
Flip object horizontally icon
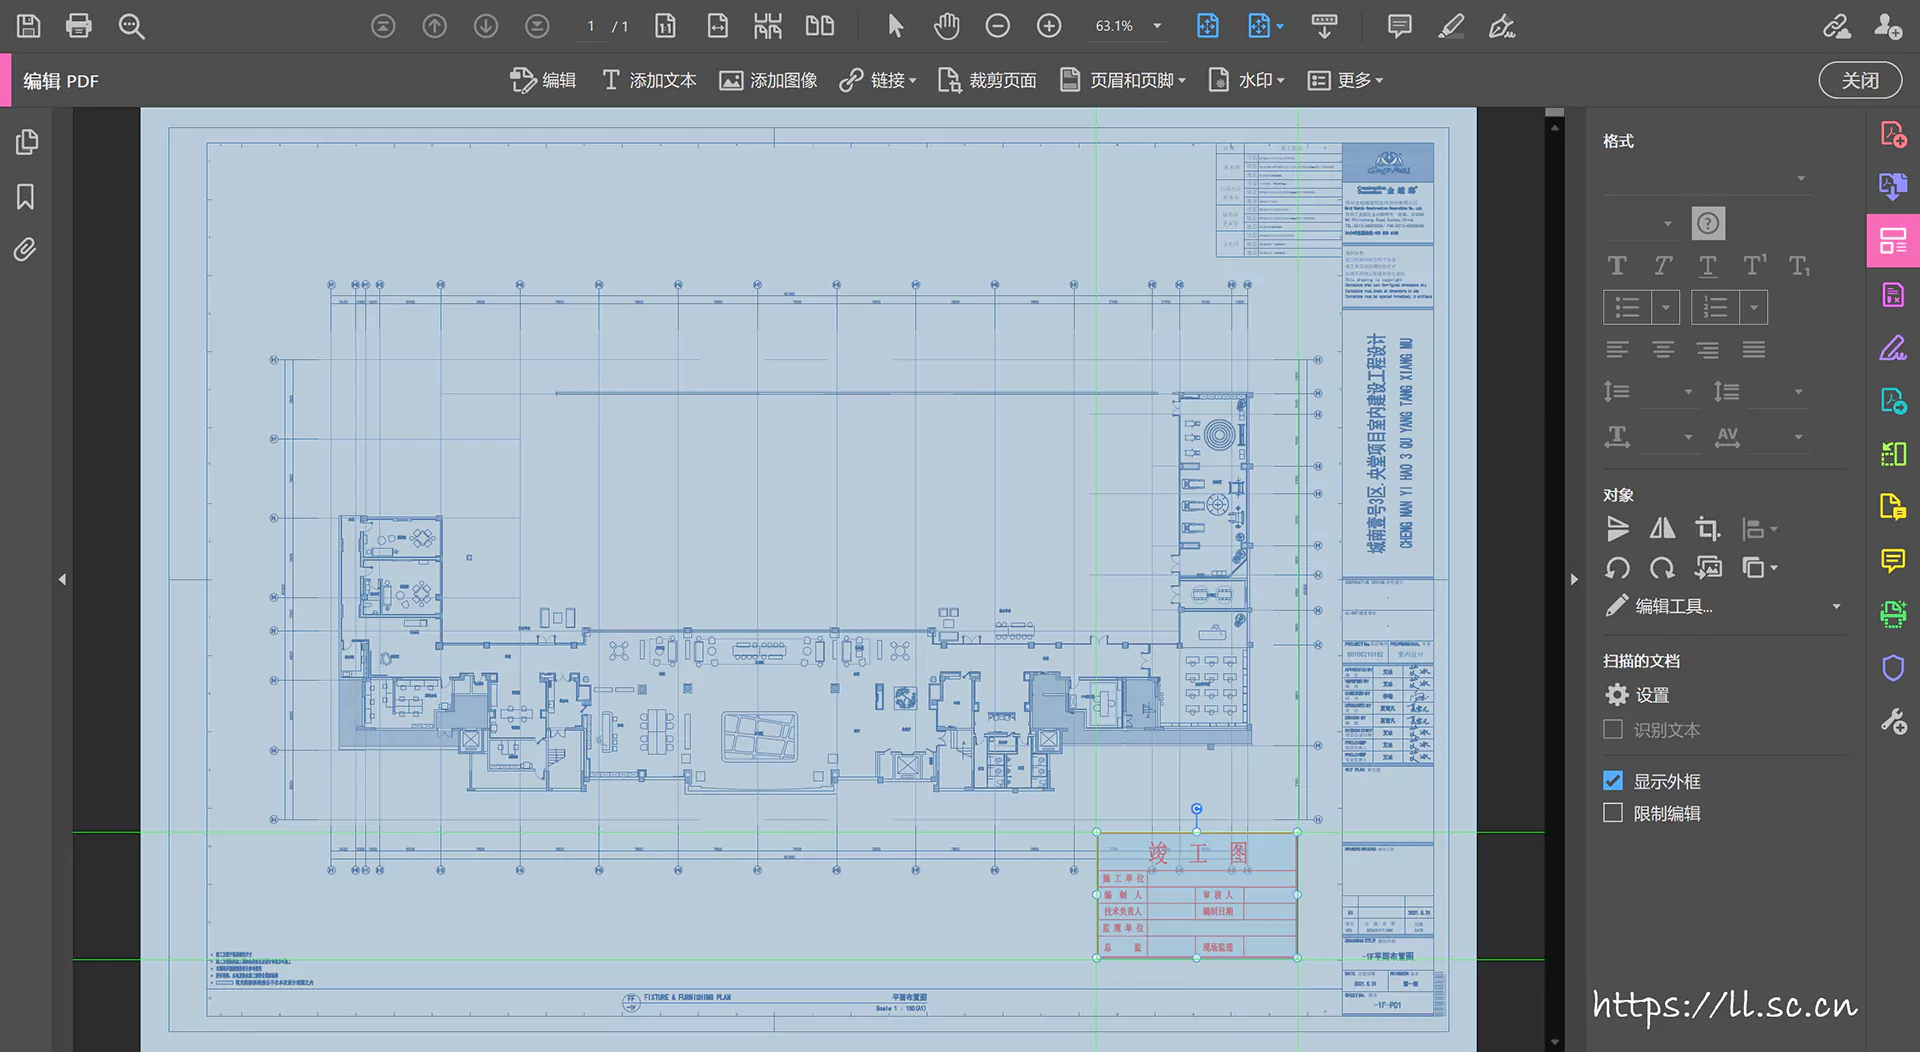1662,528
